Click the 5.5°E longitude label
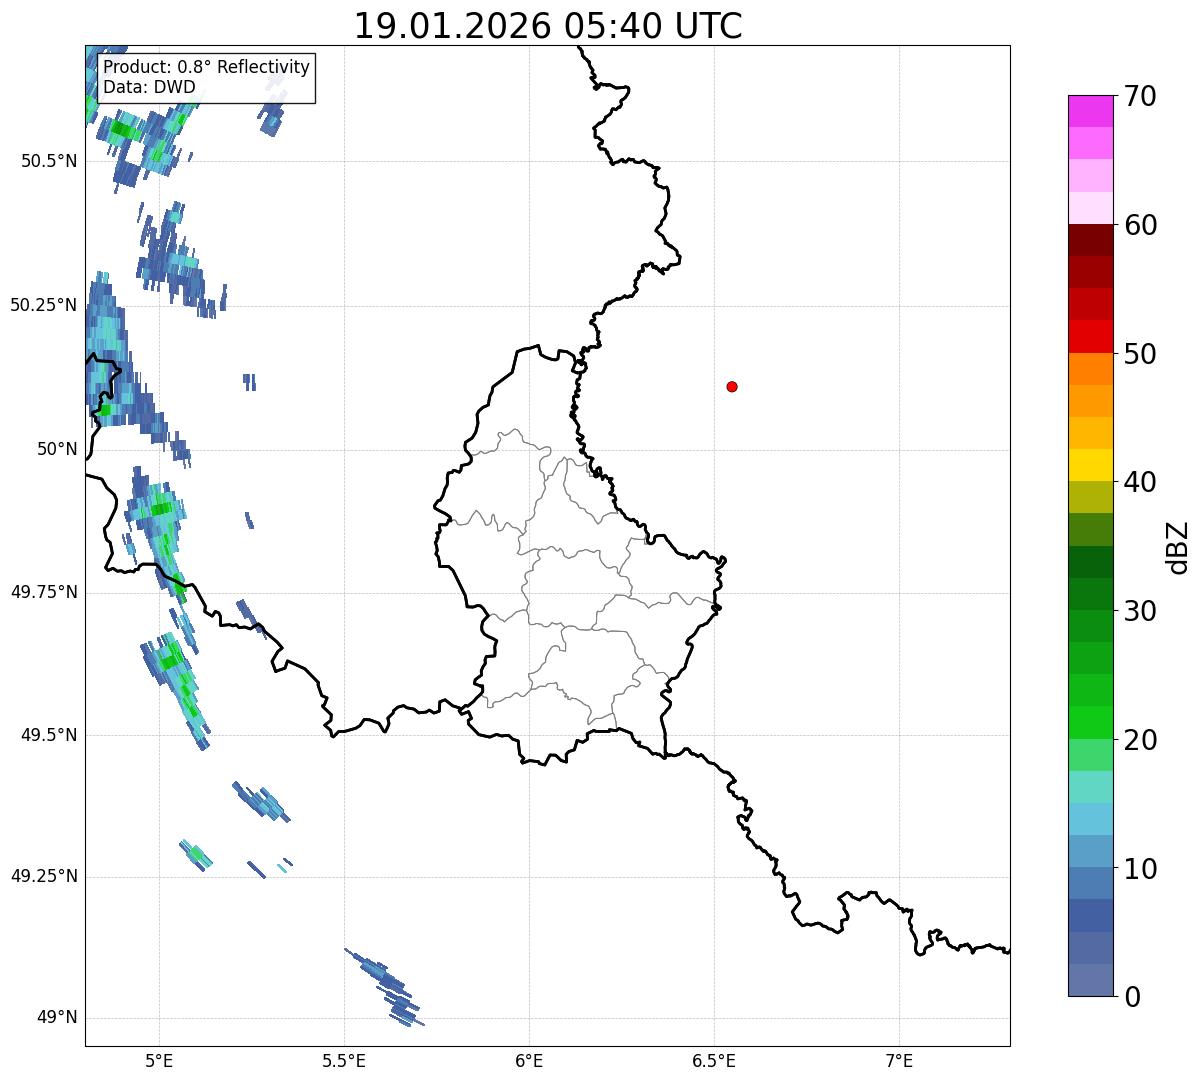The width and height of the screenshot is (1202, 1081). 344,1060
